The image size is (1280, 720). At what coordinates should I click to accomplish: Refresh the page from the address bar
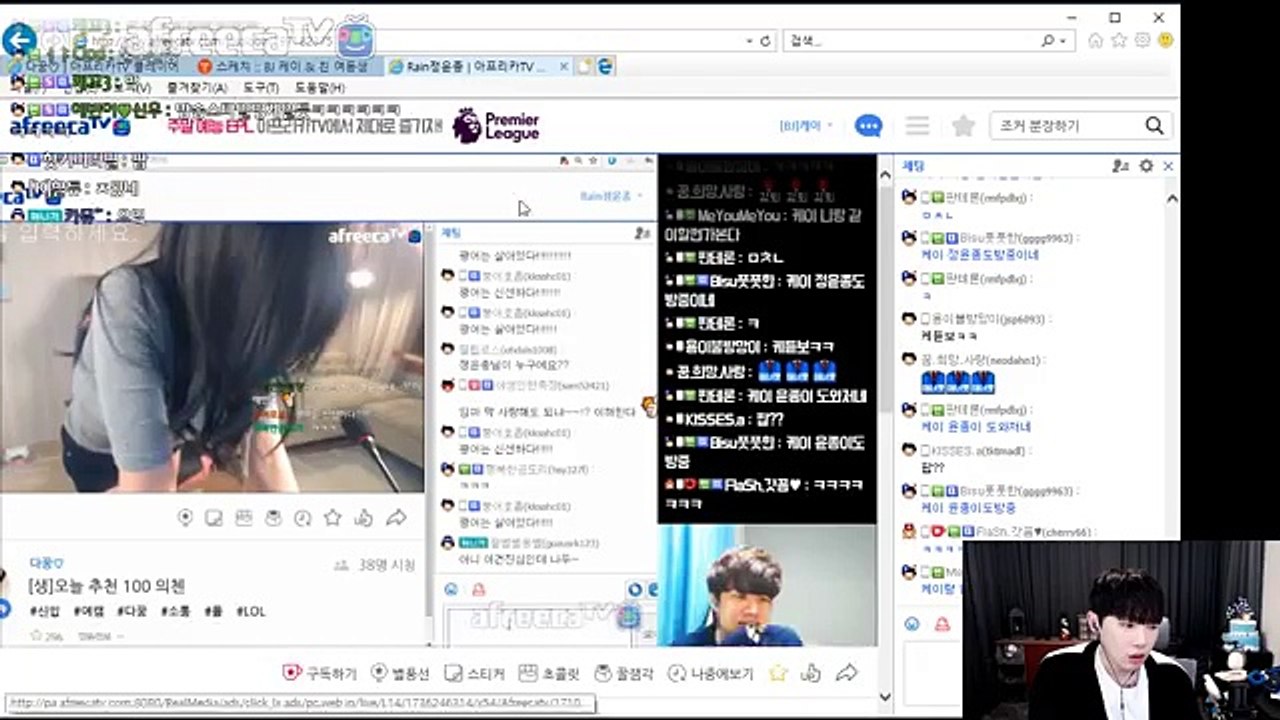pyautogui.click(x=766, y=41)
